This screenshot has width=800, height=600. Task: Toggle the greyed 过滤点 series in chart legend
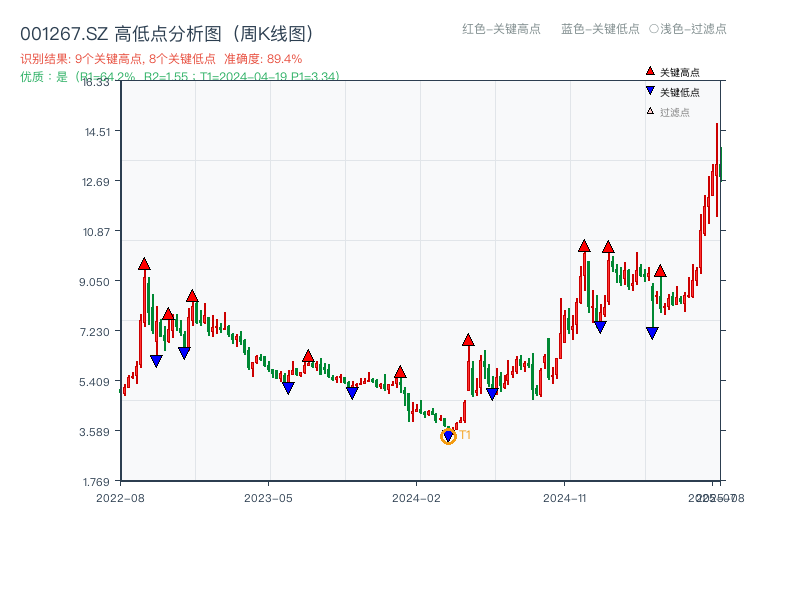(668, 112)
